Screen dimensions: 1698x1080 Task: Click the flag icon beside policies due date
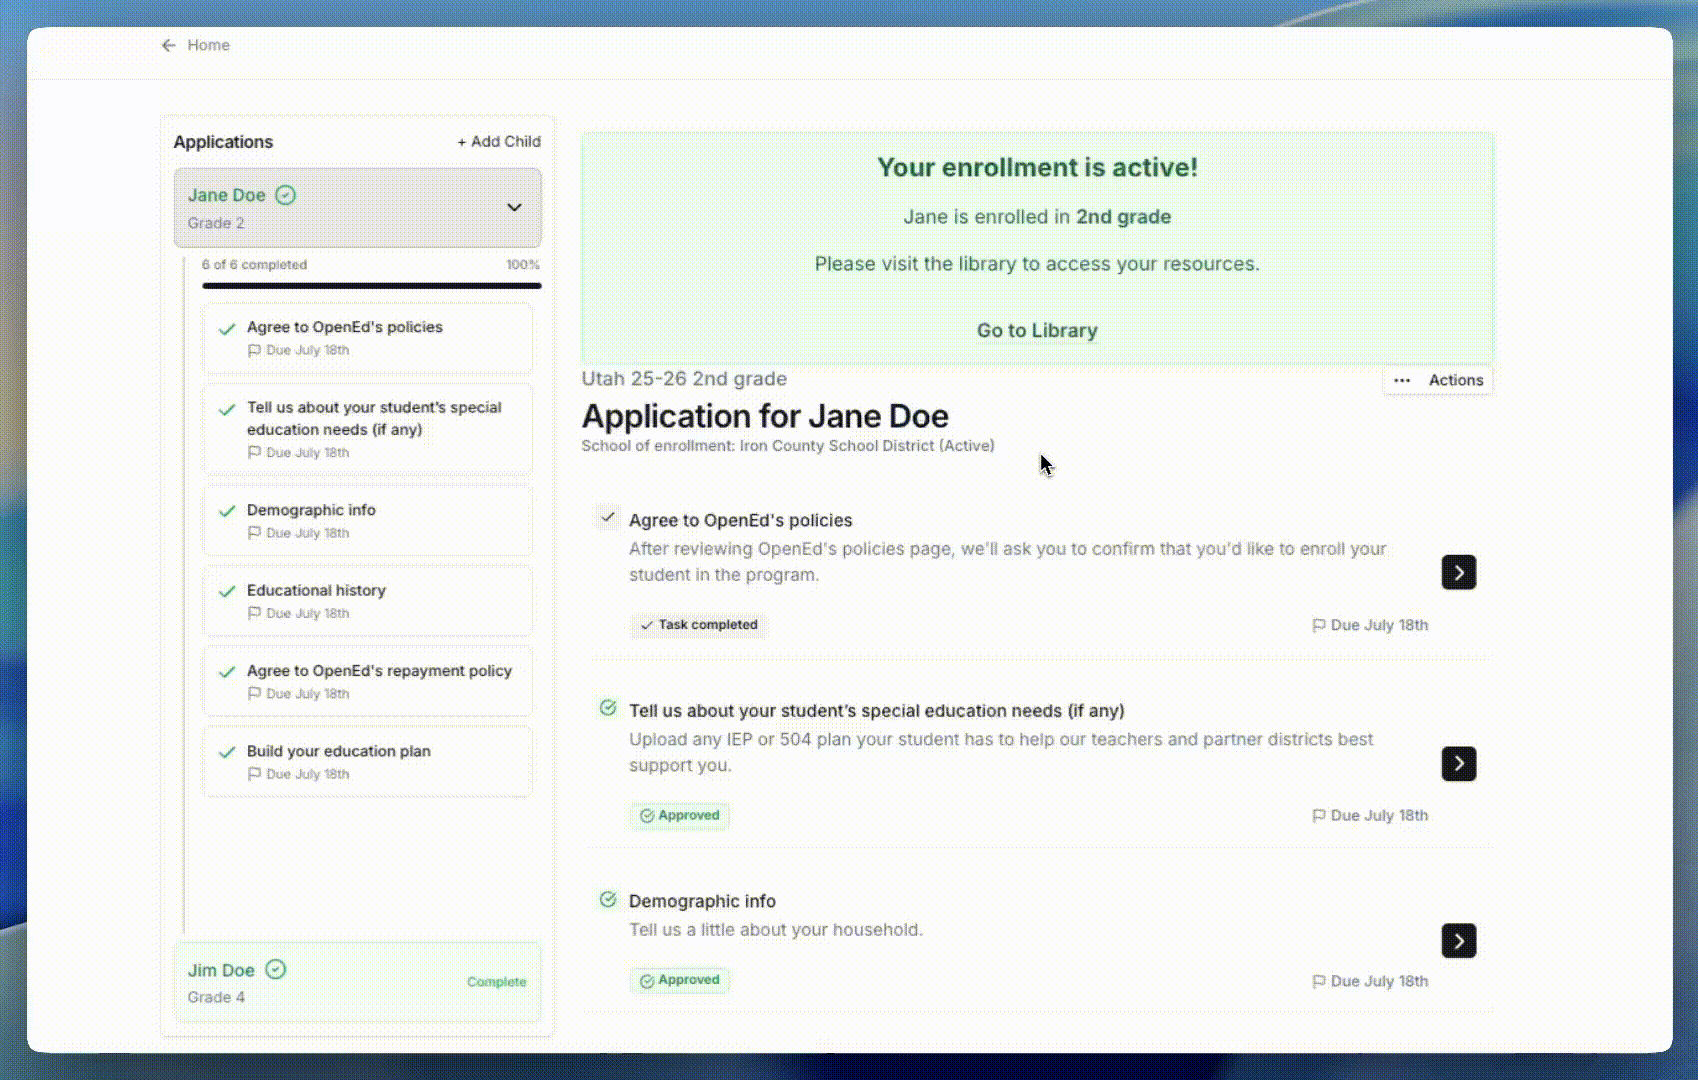coord(1318,626)
